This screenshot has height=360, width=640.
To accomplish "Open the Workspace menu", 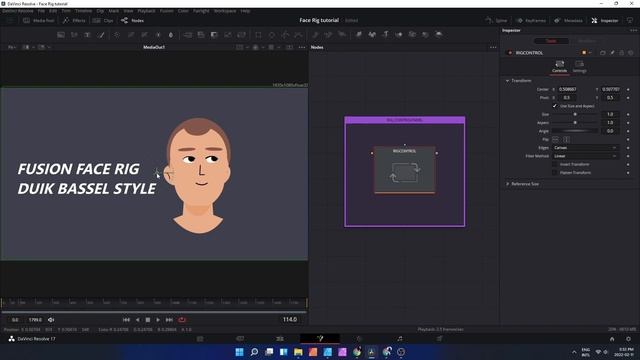I will [x=225, y=11].
